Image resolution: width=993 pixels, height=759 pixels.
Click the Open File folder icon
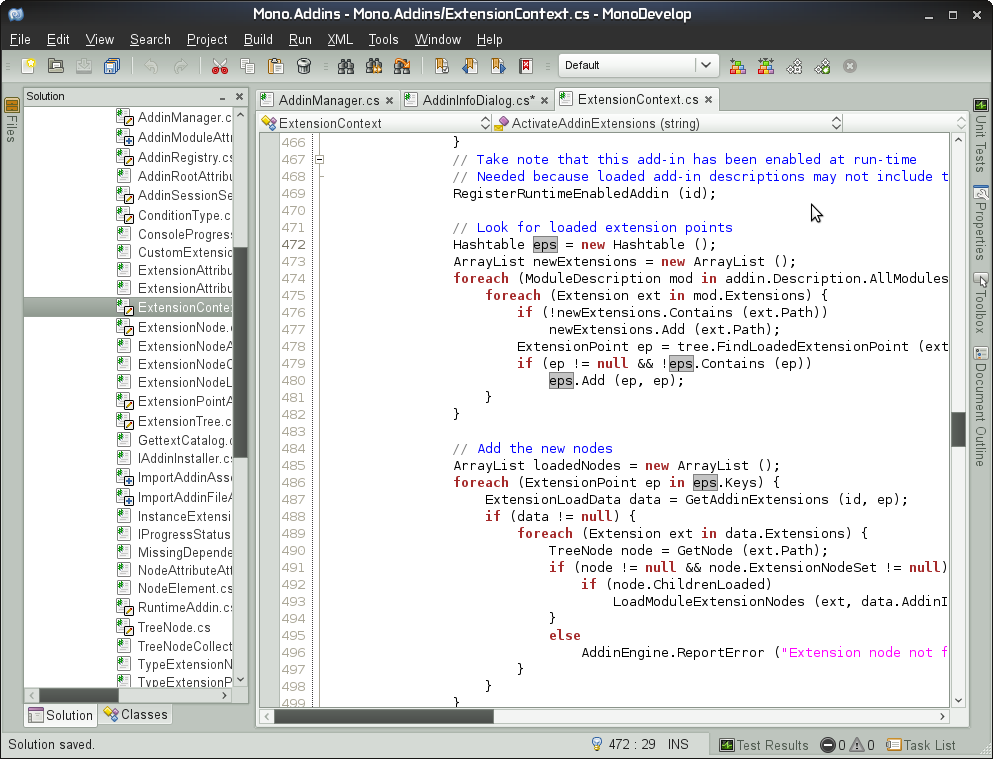(57, 66)
